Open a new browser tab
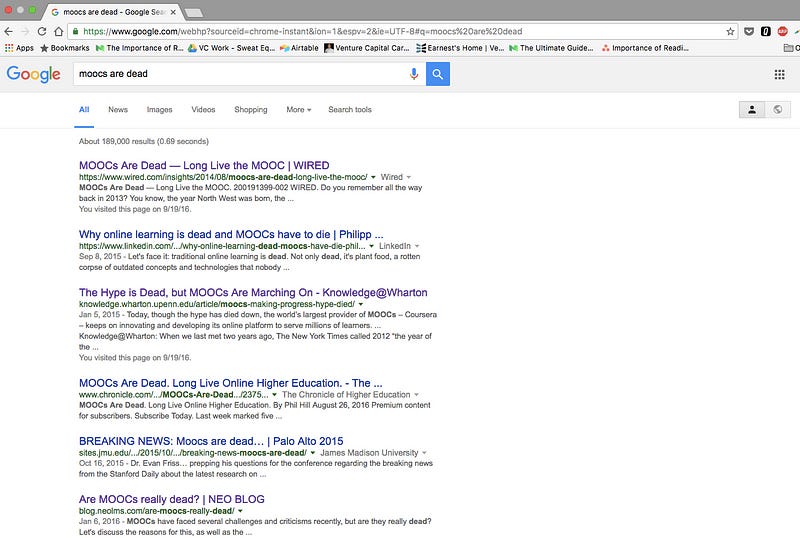Screen dimensions: 800x538 [x=194, y=13]
